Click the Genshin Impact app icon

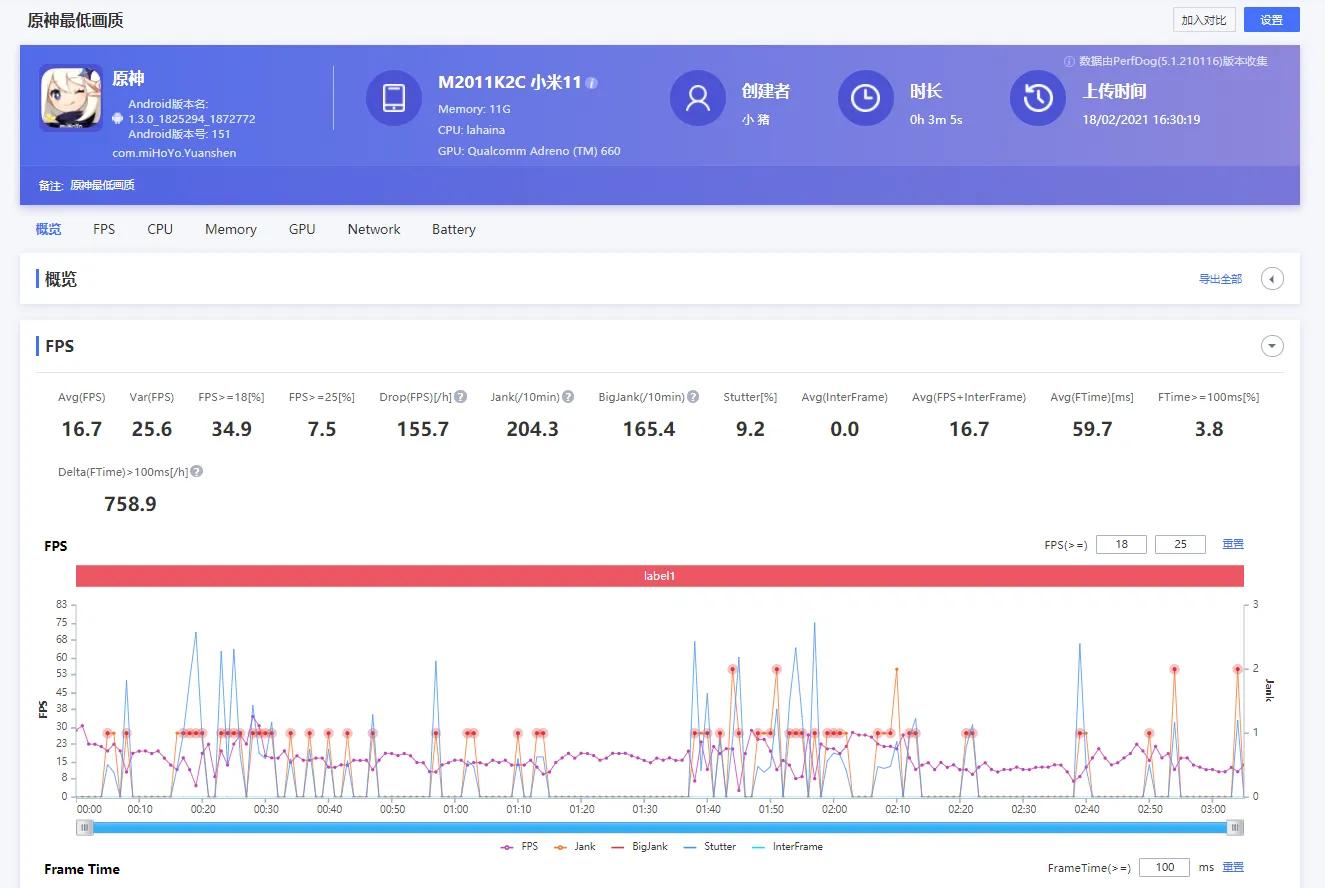[71, 98]
